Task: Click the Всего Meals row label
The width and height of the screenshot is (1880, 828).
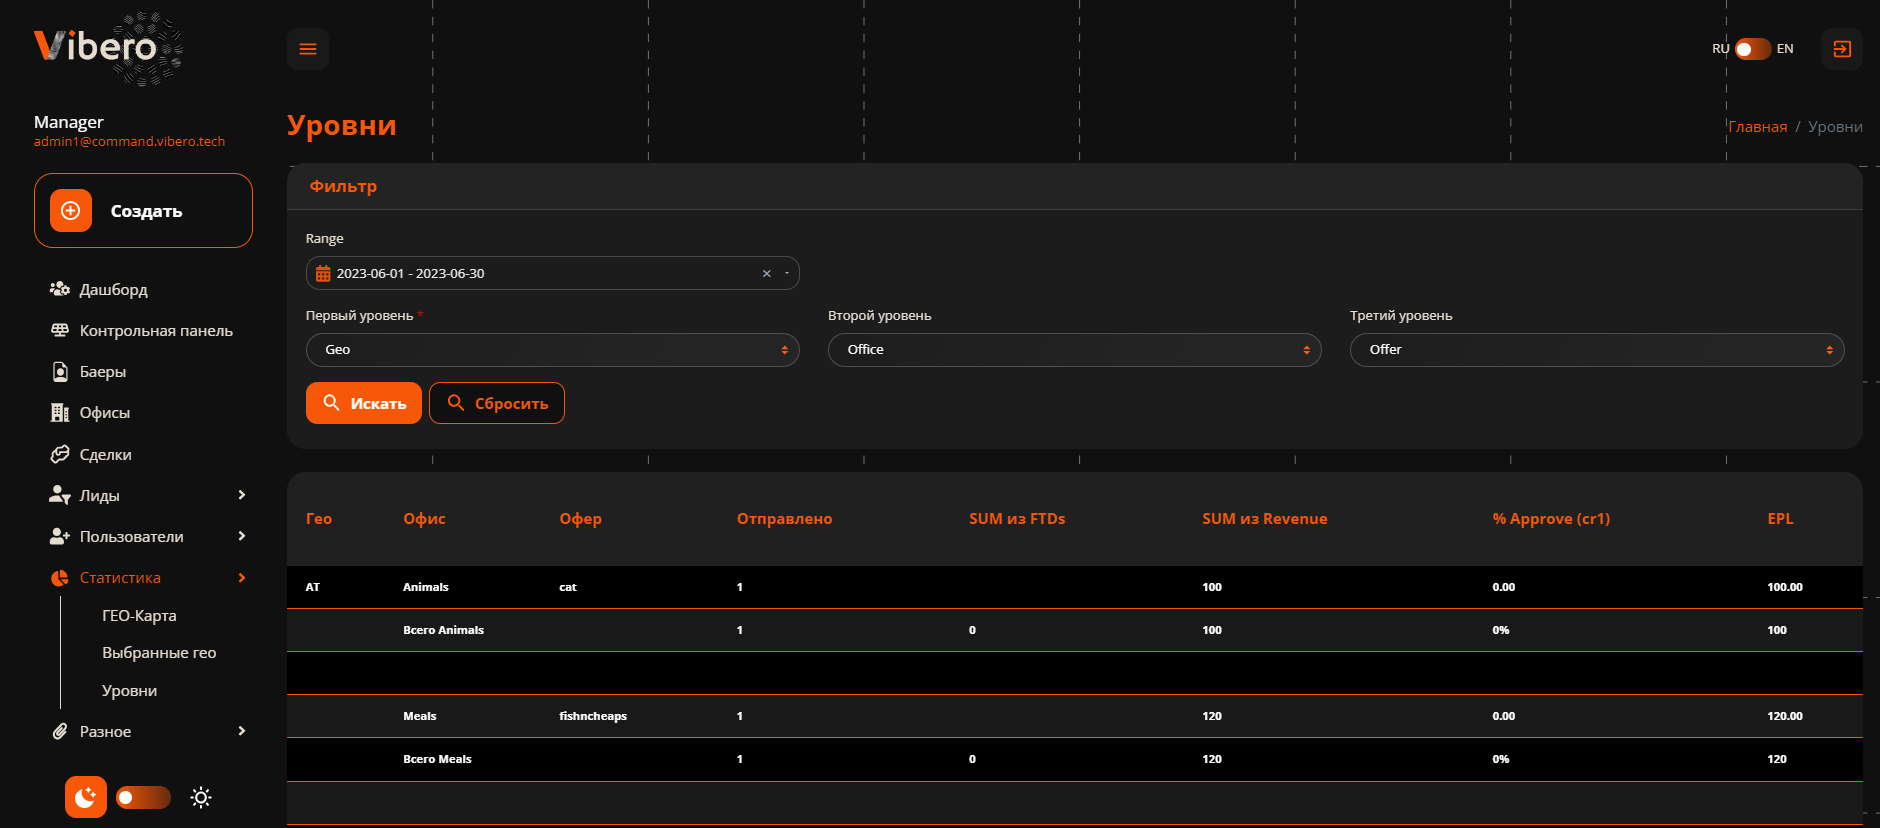Action: tap(437, 759)
